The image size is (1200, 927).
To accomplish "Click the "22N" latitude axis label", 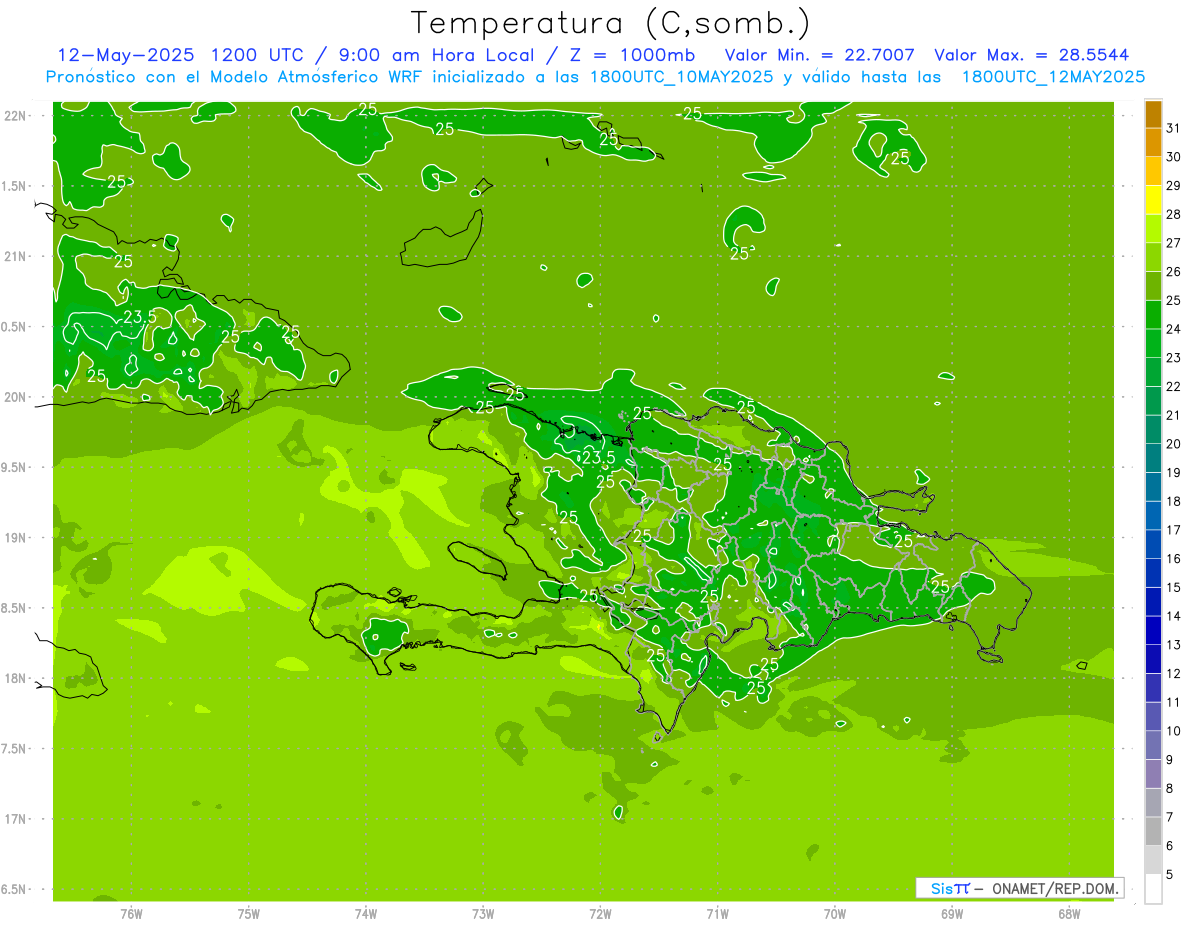I will click(15, 116).
